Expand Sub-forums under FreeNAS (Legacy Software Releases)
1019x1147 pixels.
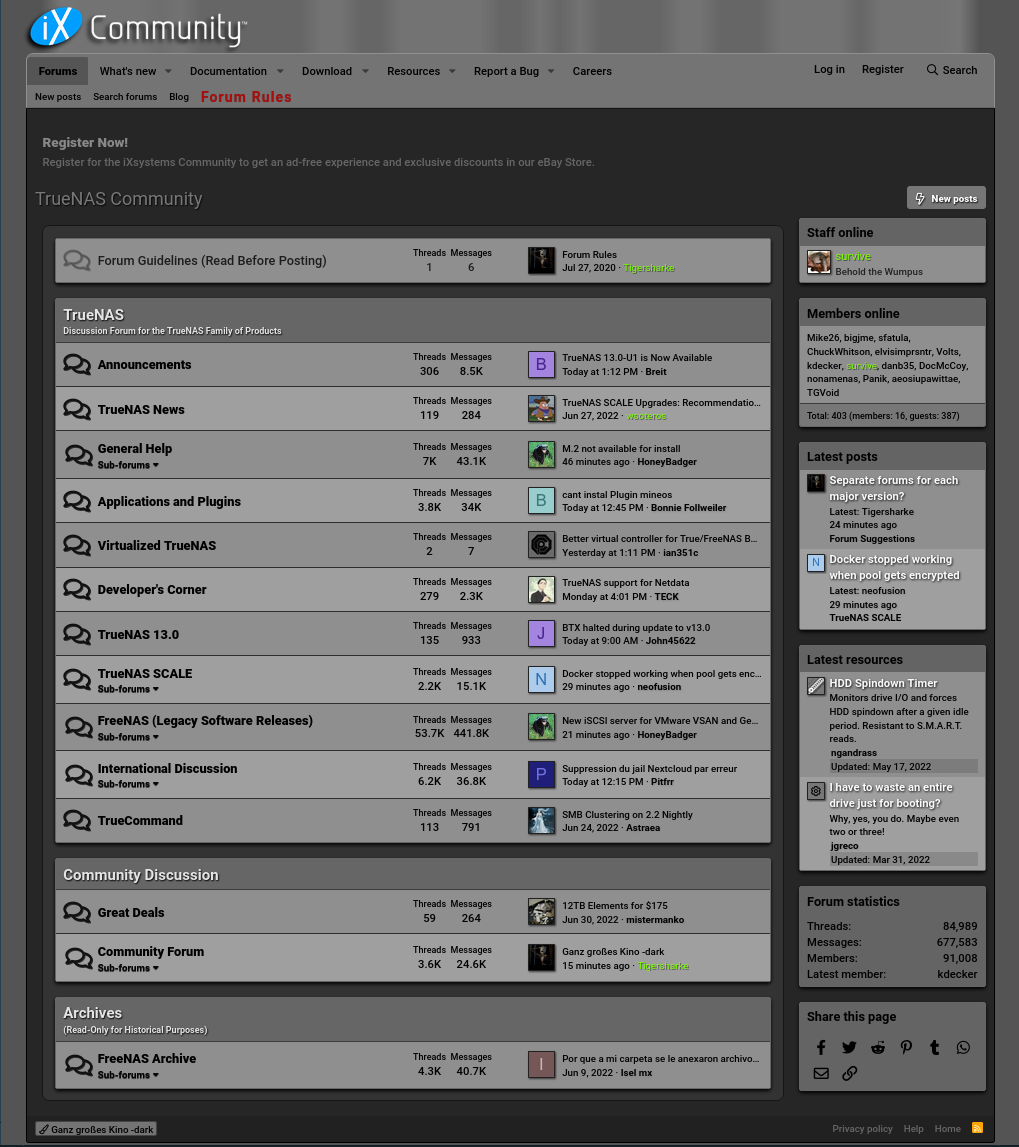tap(128, 737)
